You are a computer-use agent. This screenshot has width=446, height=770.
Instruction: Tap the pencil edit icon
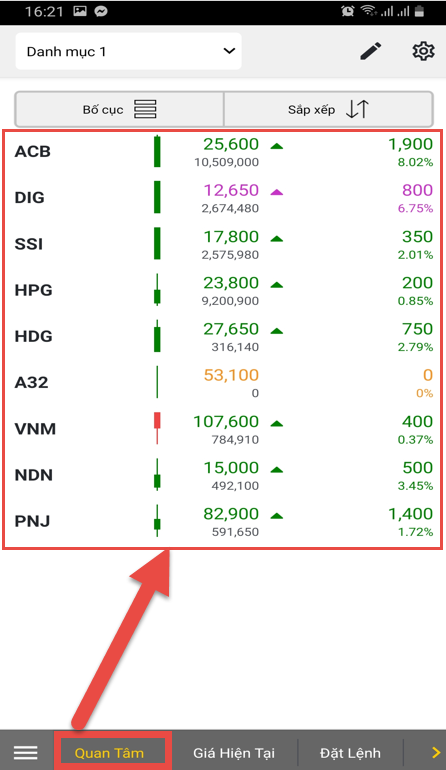[371, 51]
